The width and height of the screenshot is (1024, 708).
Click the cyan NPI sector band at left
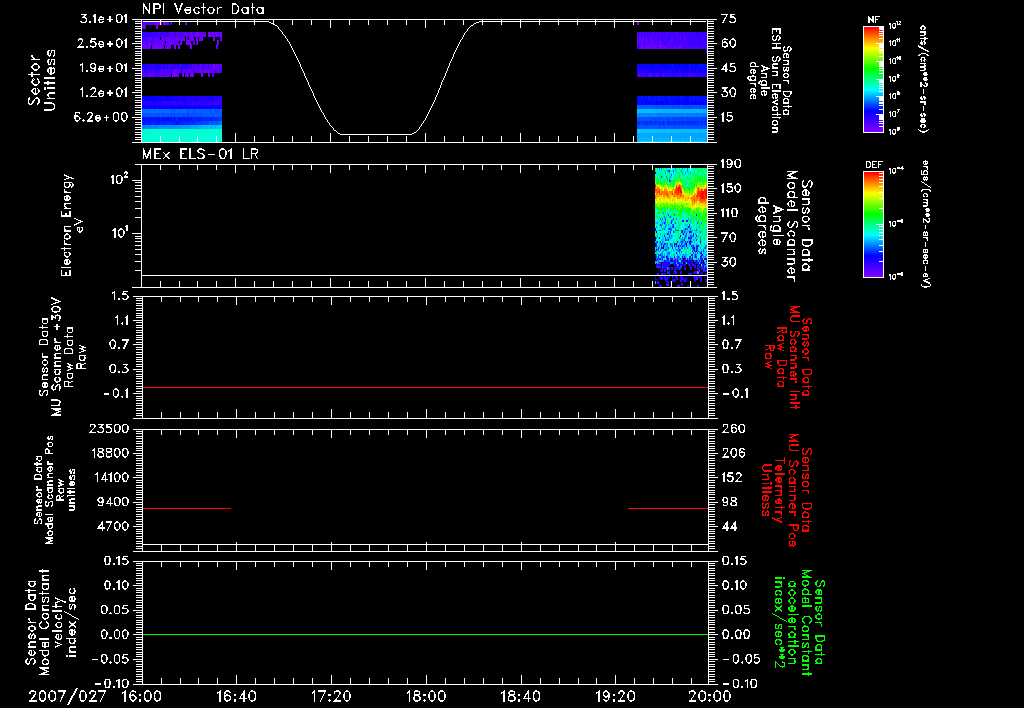pyautogui.click(x=182, y=135)
